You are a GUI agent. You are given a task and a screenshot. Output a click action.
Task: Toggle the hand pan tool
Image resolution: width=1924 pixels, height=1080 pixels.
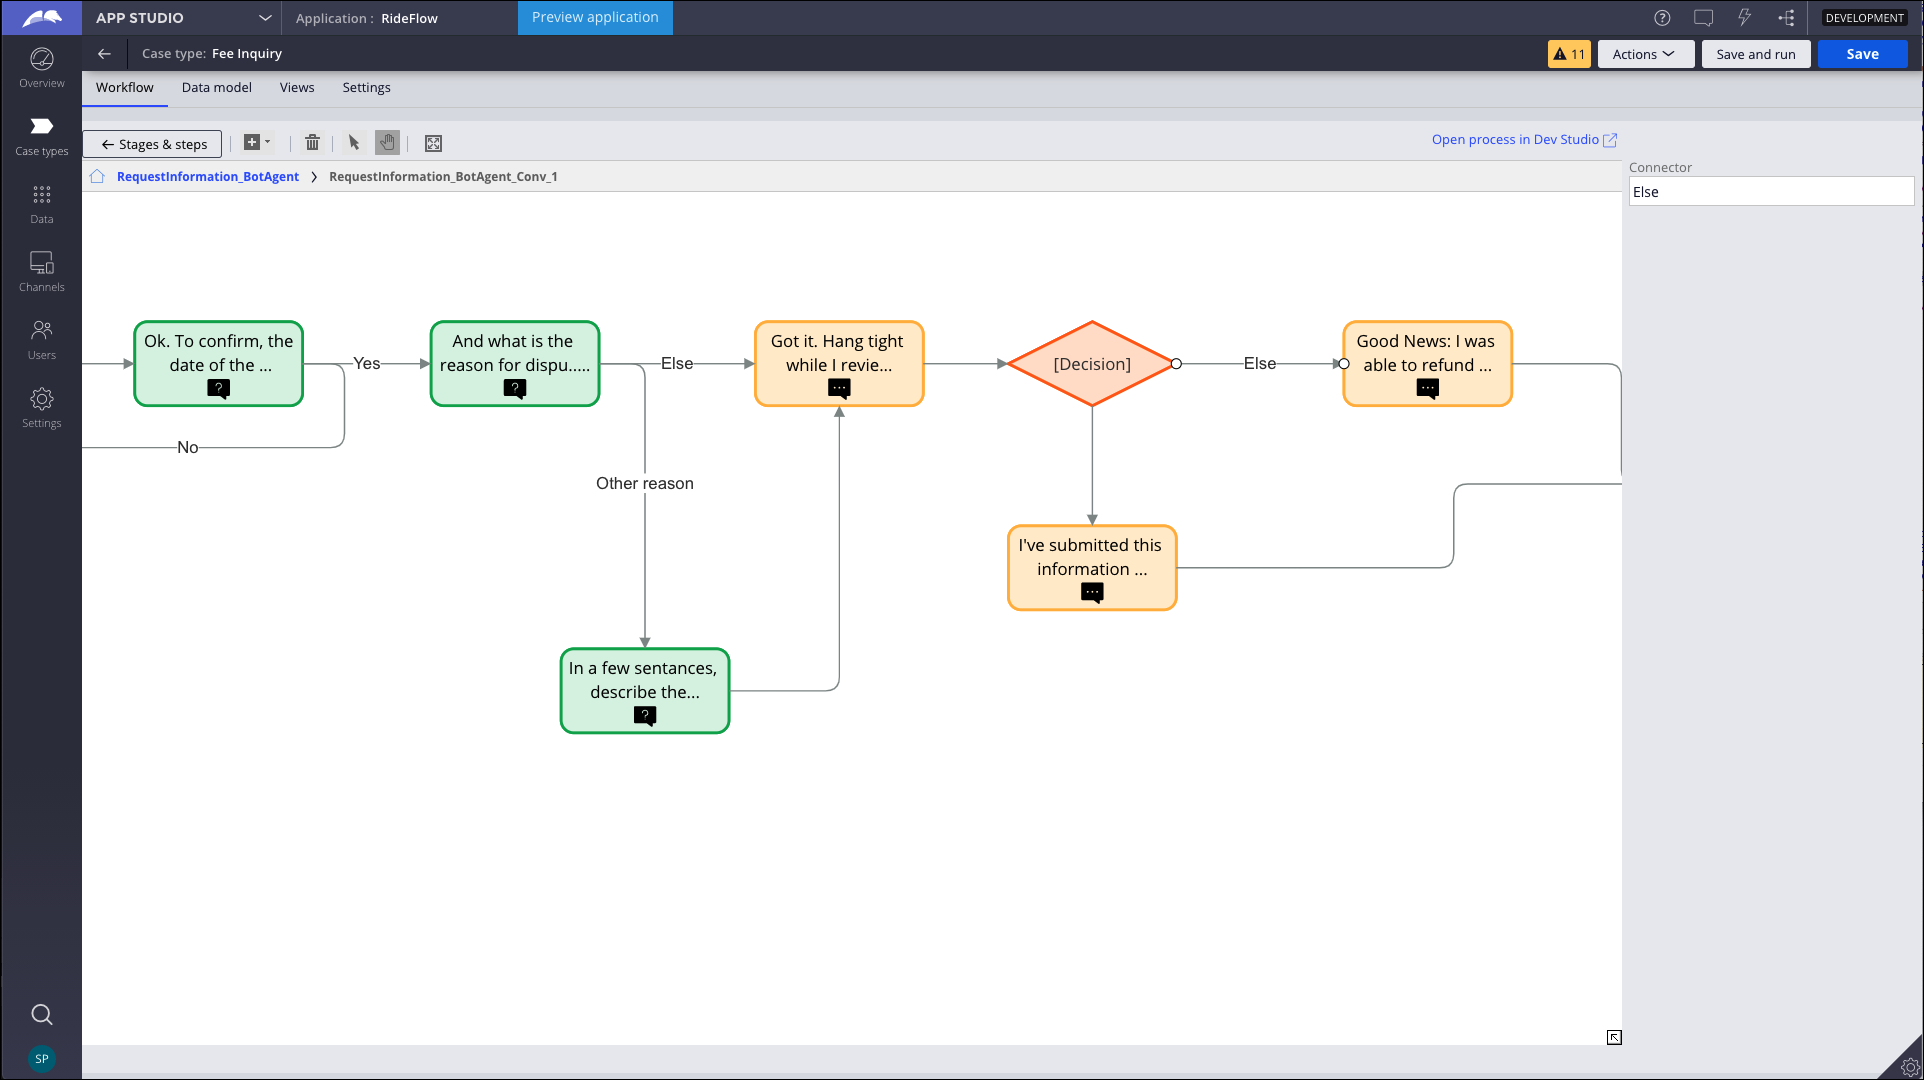pos(387,143)
